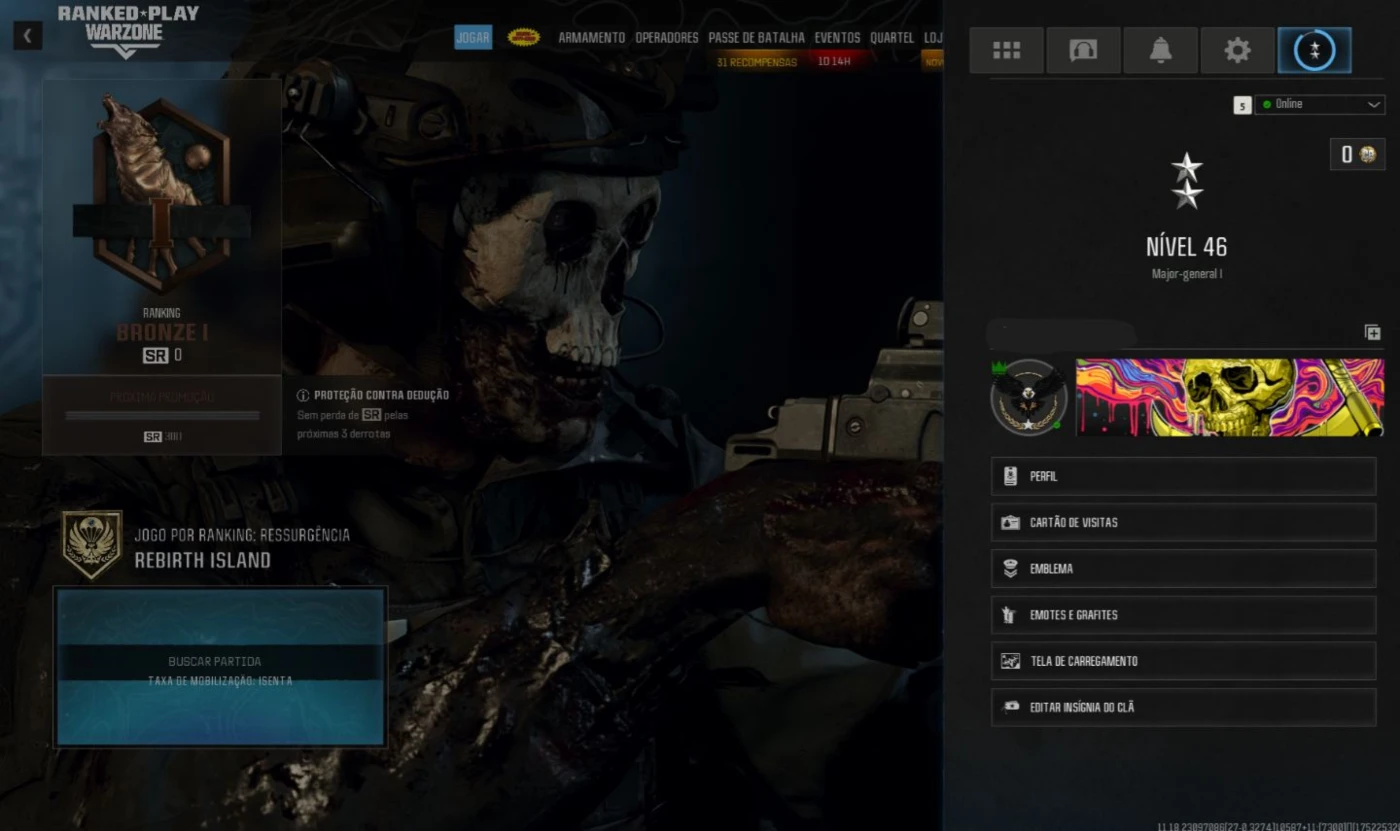Click the Ranked Play Warzone logo

tap(128, 31)
